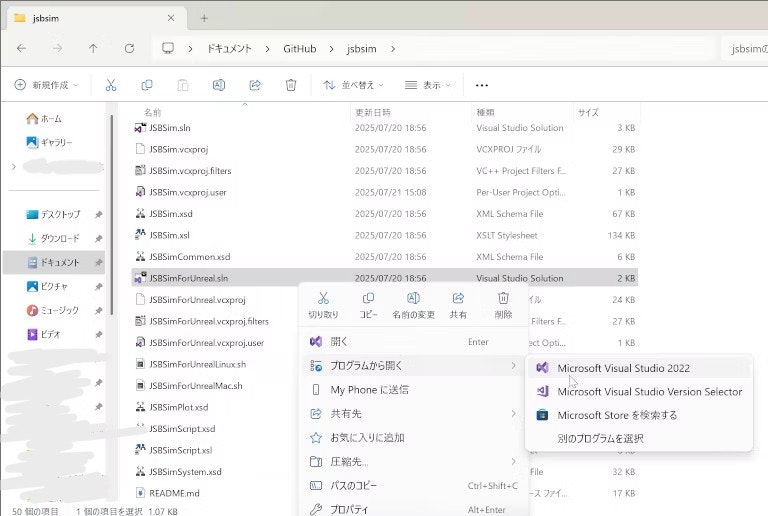768x516 pixels.
Task: Expand 共有先 submenu arrow
Action: coord(513,414)
